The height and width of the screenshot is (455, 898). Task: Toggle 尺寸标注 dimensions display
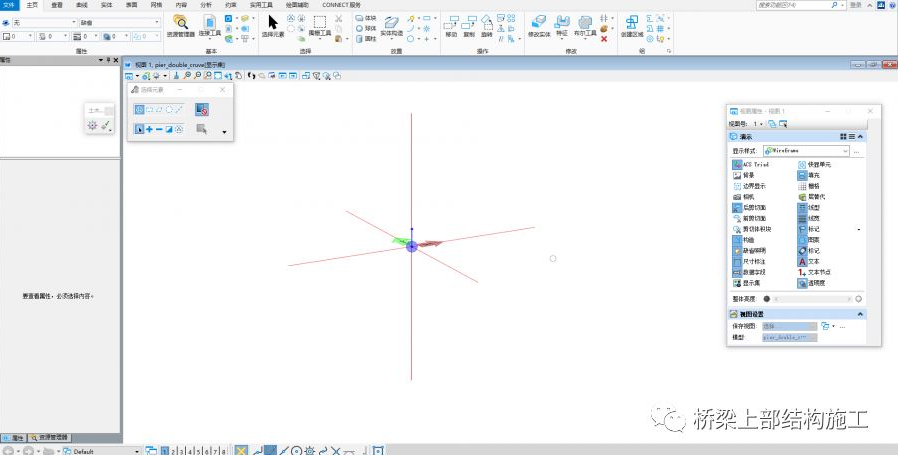749,261
